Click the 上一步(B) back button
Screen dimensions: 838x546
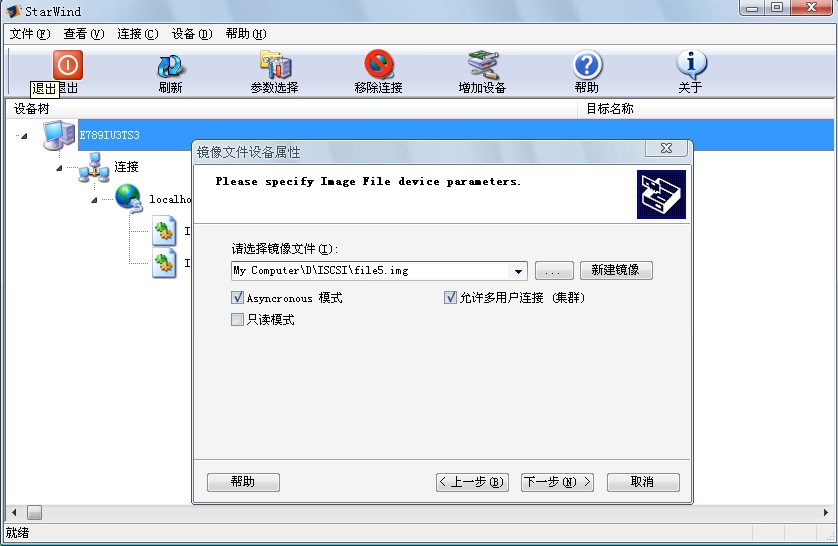coord(472,482)
